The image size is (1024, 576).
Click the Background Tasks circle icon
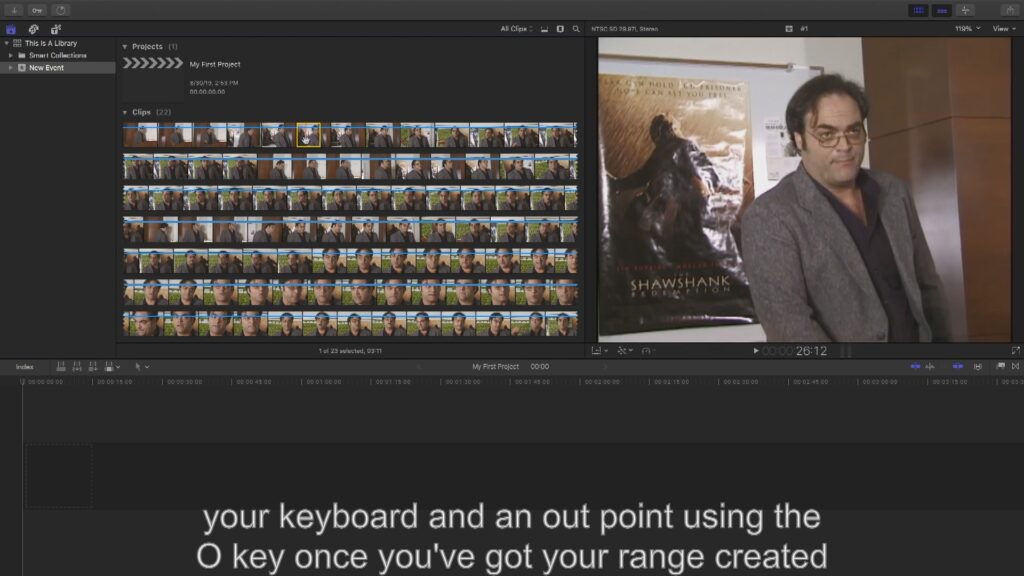(x=61, y=10)
